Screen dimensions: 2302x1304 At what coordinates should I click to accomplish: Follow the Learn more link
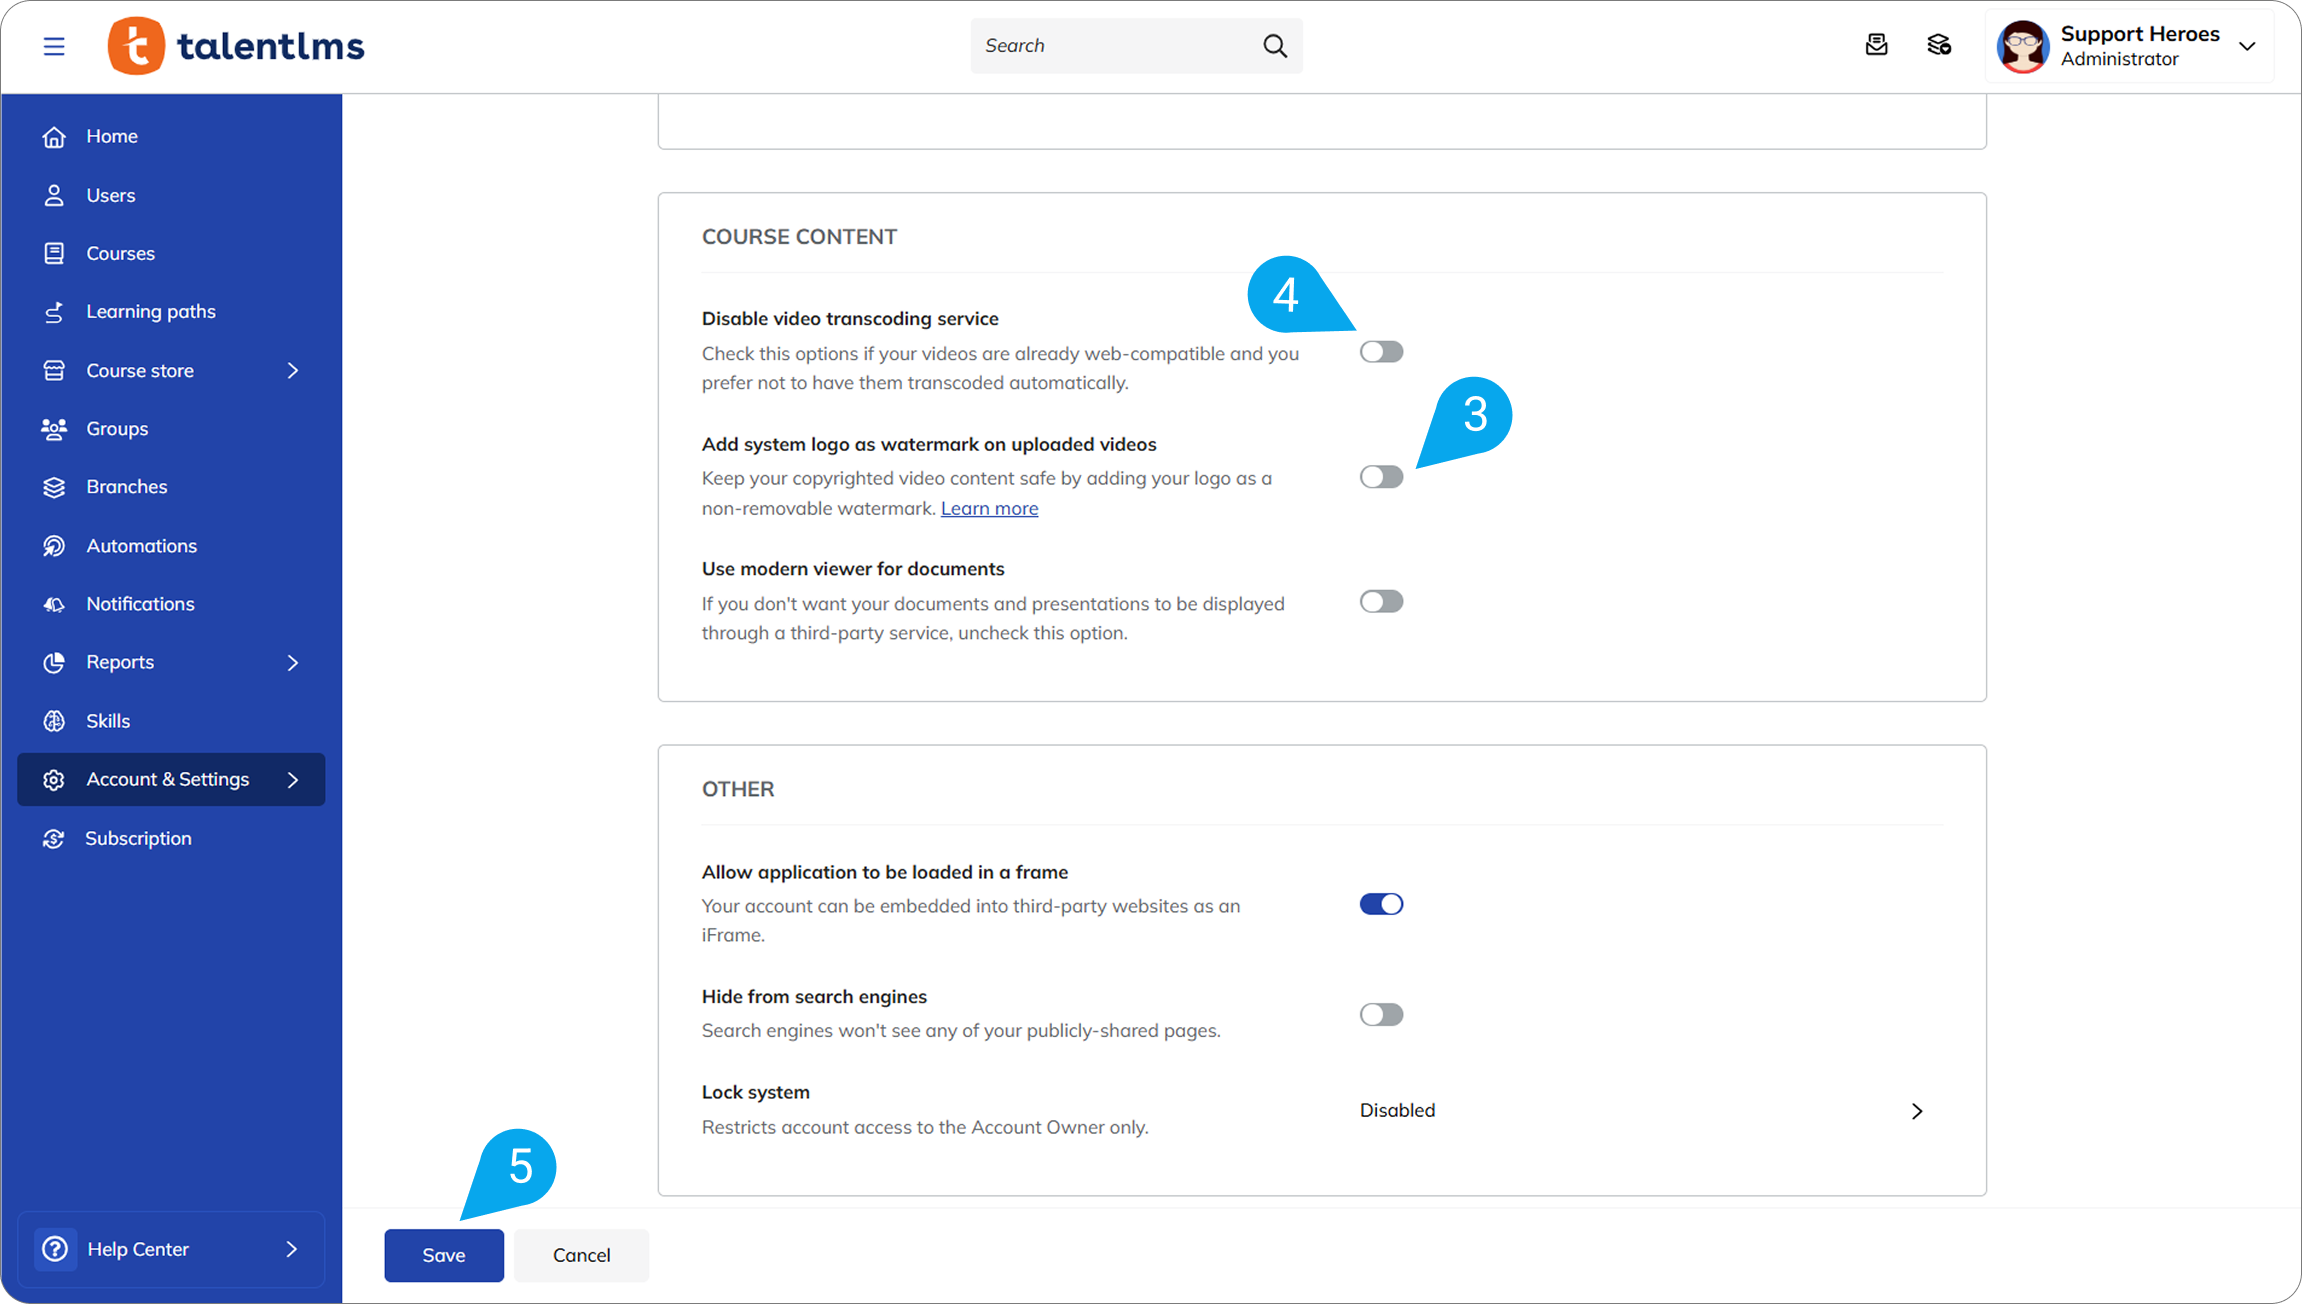pos(989,509)
